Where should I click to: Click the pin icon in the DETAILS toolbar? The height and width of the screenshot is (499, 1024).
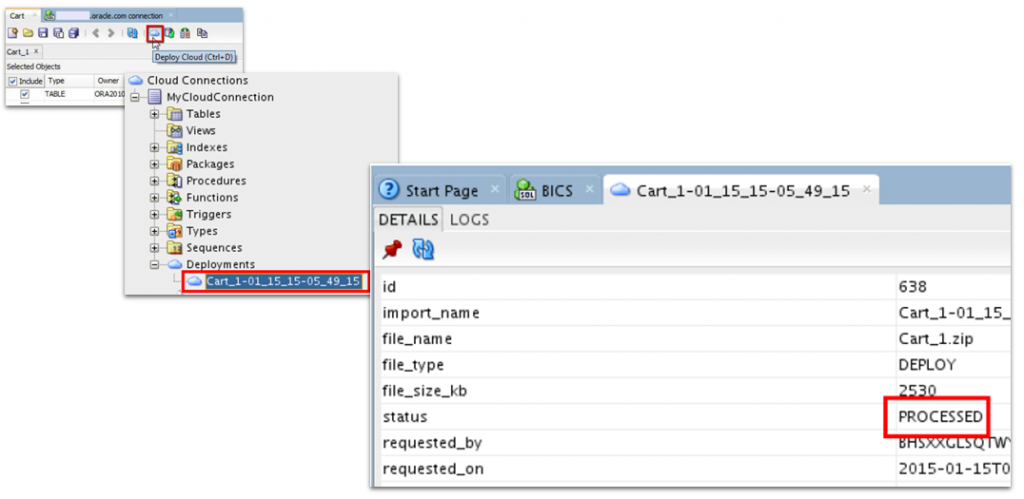(x=392, y=251)
